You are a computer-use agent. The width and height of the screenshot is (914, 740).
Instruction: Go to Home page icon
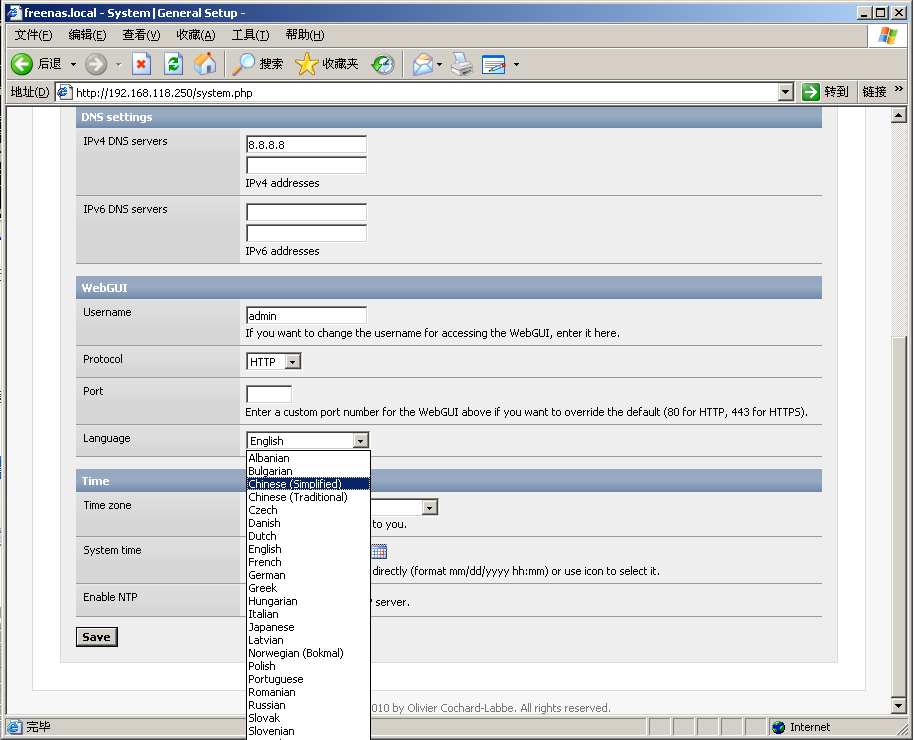pyautogui.click(x=205, y=64)
